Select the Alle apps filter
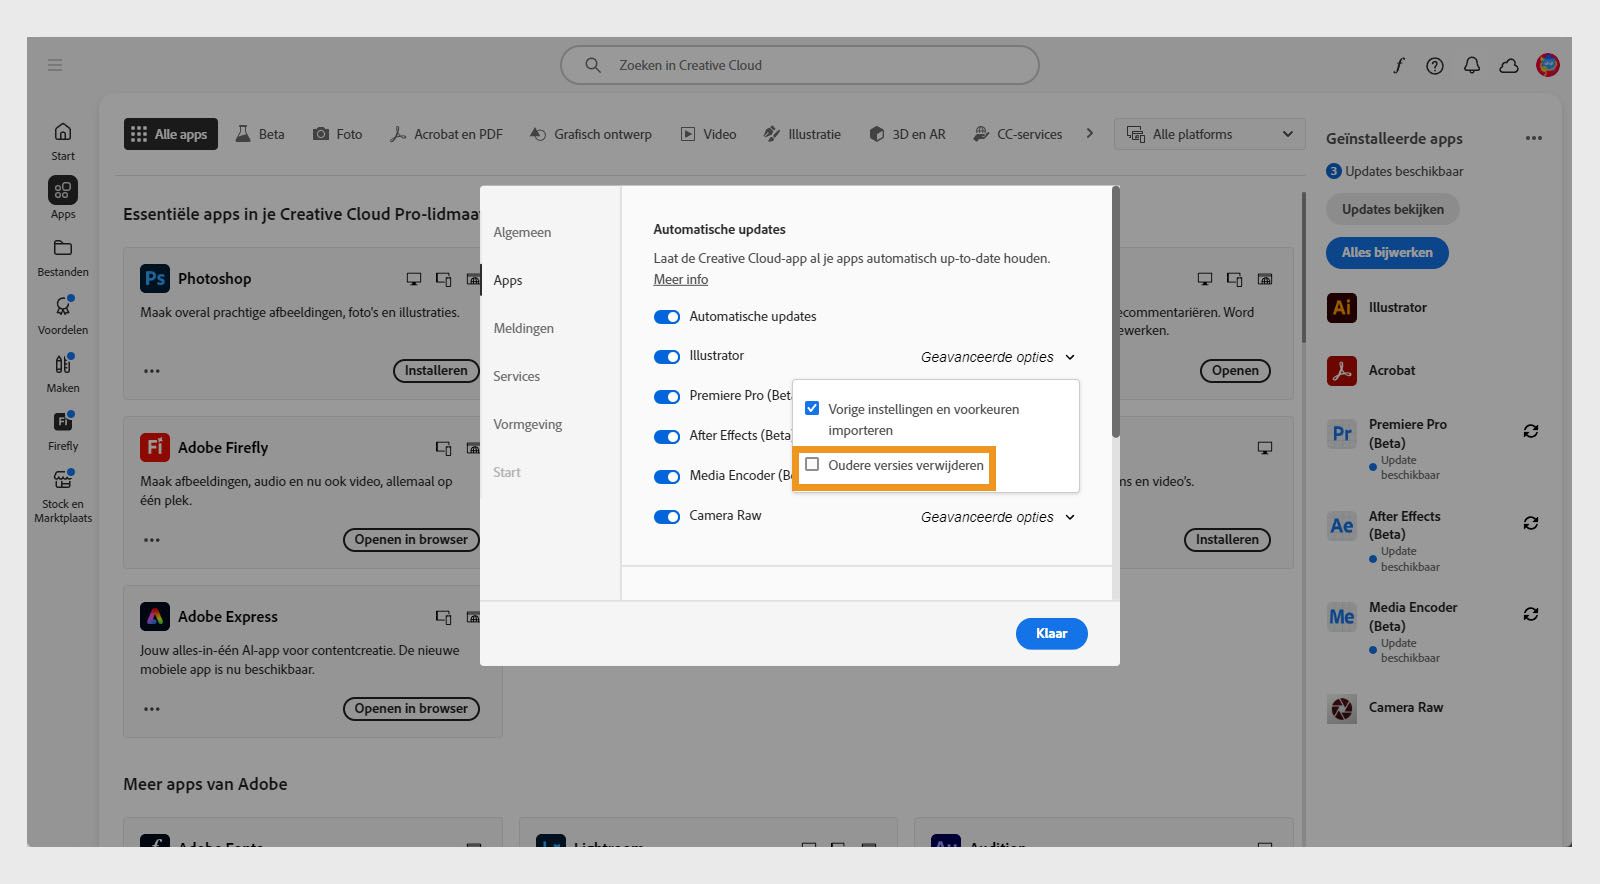The height and width of the screenshot is (884, 1600). click(170, 134)
